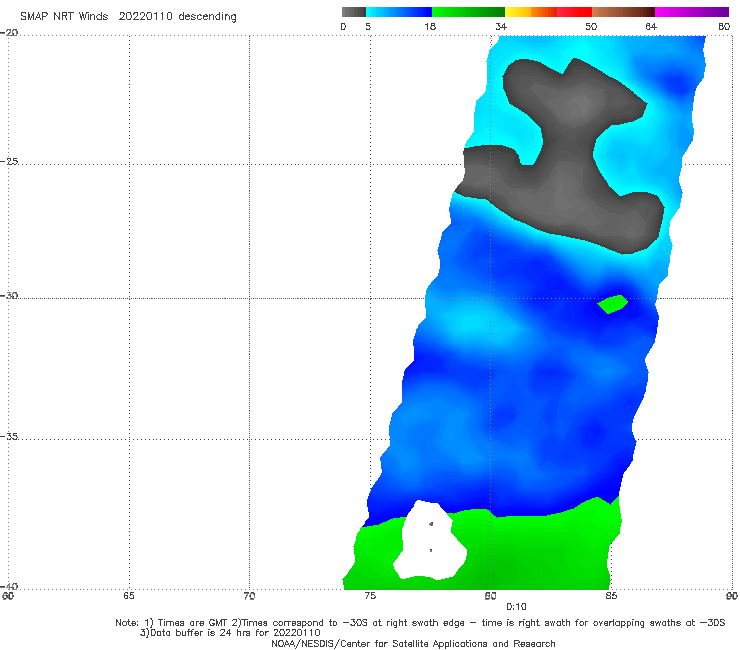Click the brown 50-64 color bar segment
This screenshot has width=740, height=650.
click(x=623, y=12)
